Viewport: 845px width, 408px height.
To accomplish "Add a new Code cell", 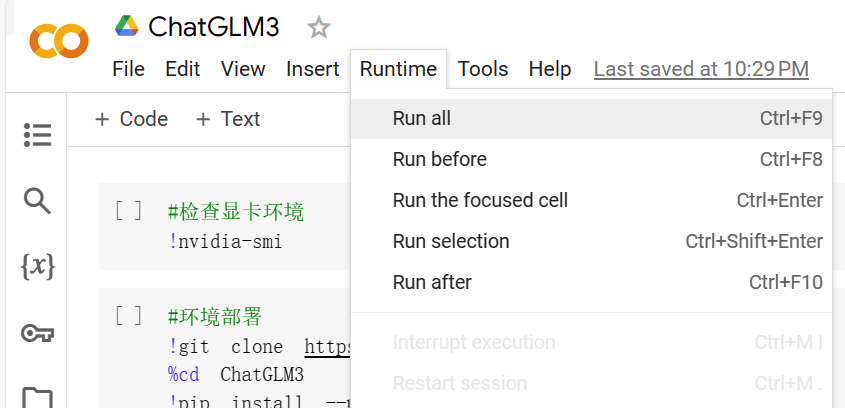I will (x=131, y=119).
